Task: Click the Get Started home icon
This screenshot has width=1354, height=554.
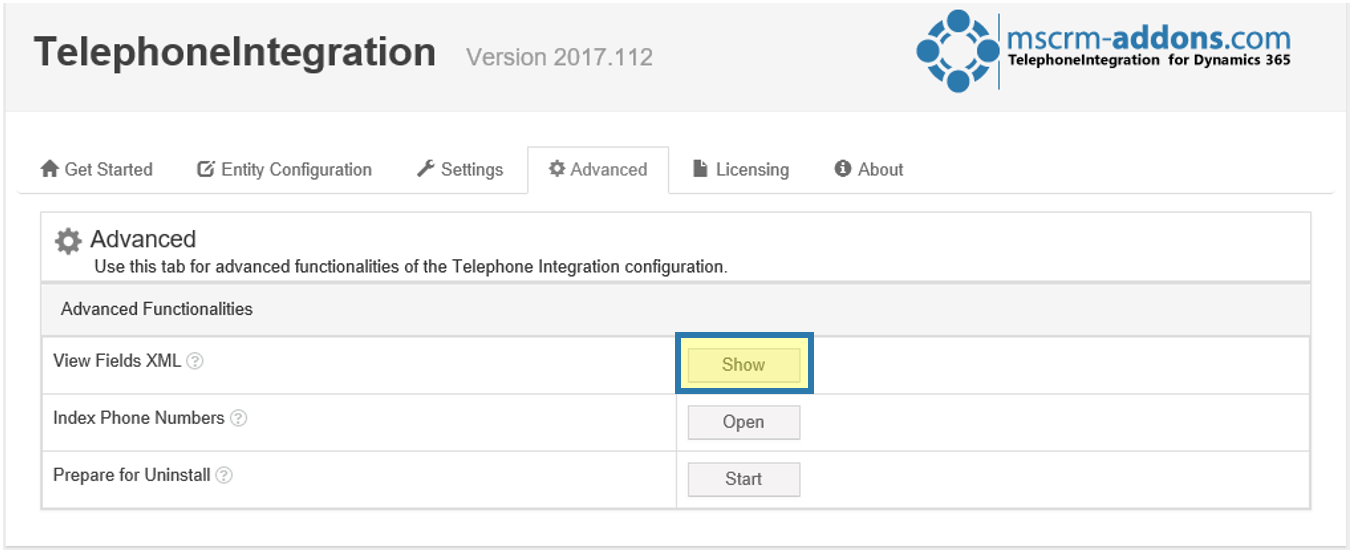Action: 50,170
